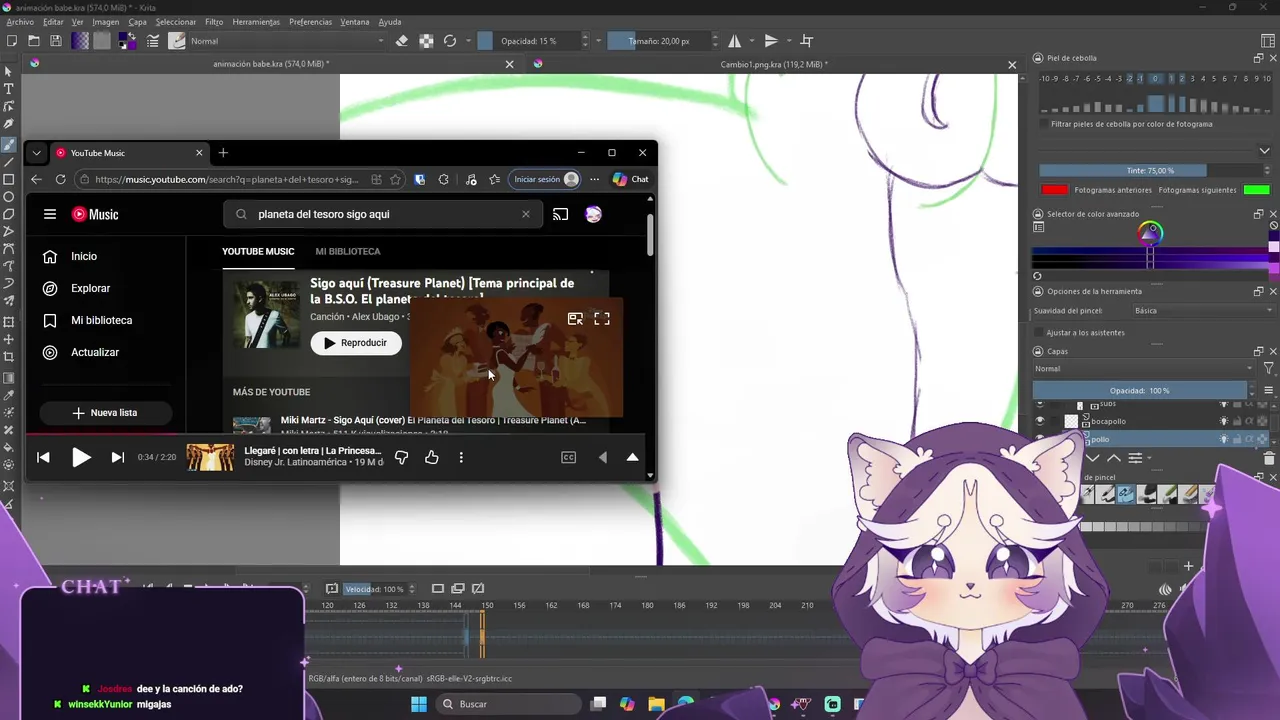Select the Shape Select arrow tool
Viewport: 1280px width, 720px height.
(9, 71)
